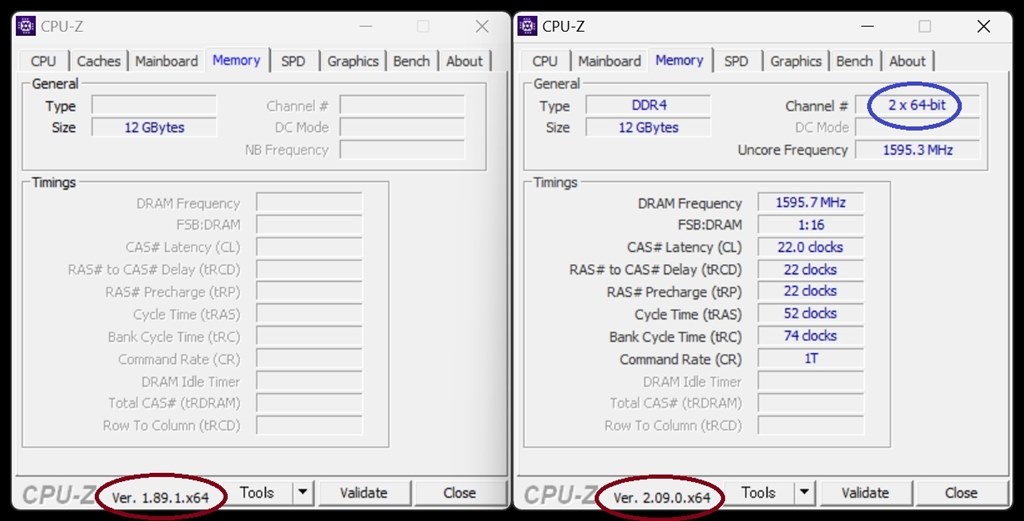Click CPU-Z app icon in left window title bar
The width and height of the screenshot is (1024, 521).
(x=25, y=26)
